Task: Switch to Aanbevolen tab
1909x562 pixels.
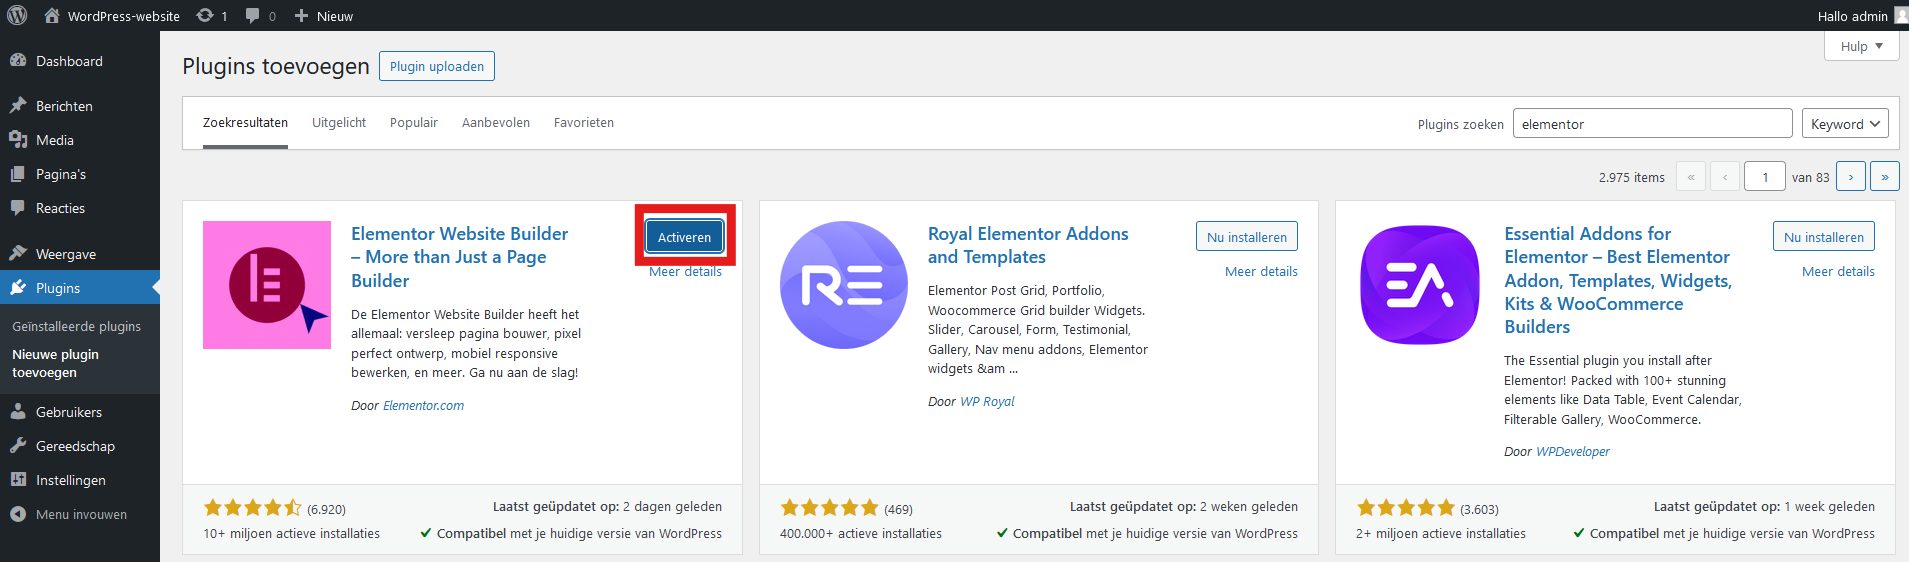Action: point(496,123)
